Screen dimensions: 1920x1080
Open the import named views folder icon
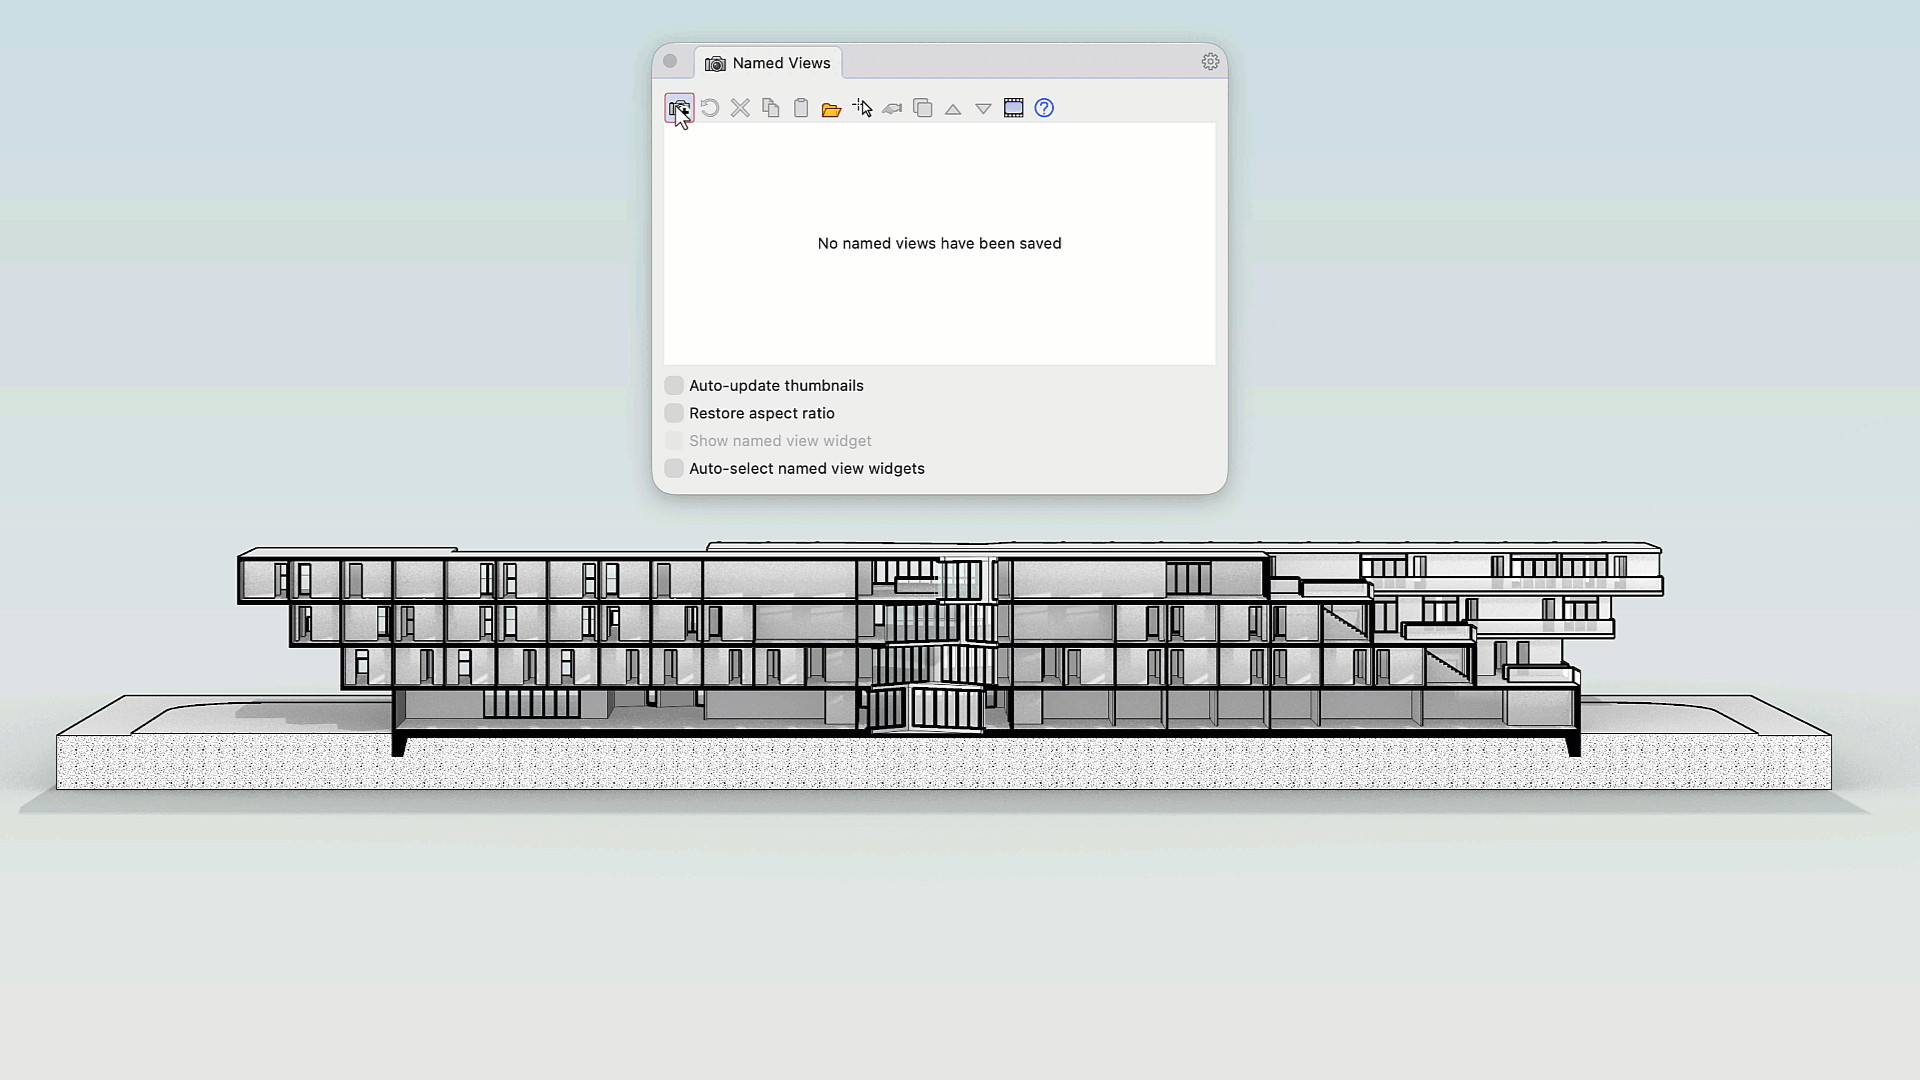click(x=831, y=108)
